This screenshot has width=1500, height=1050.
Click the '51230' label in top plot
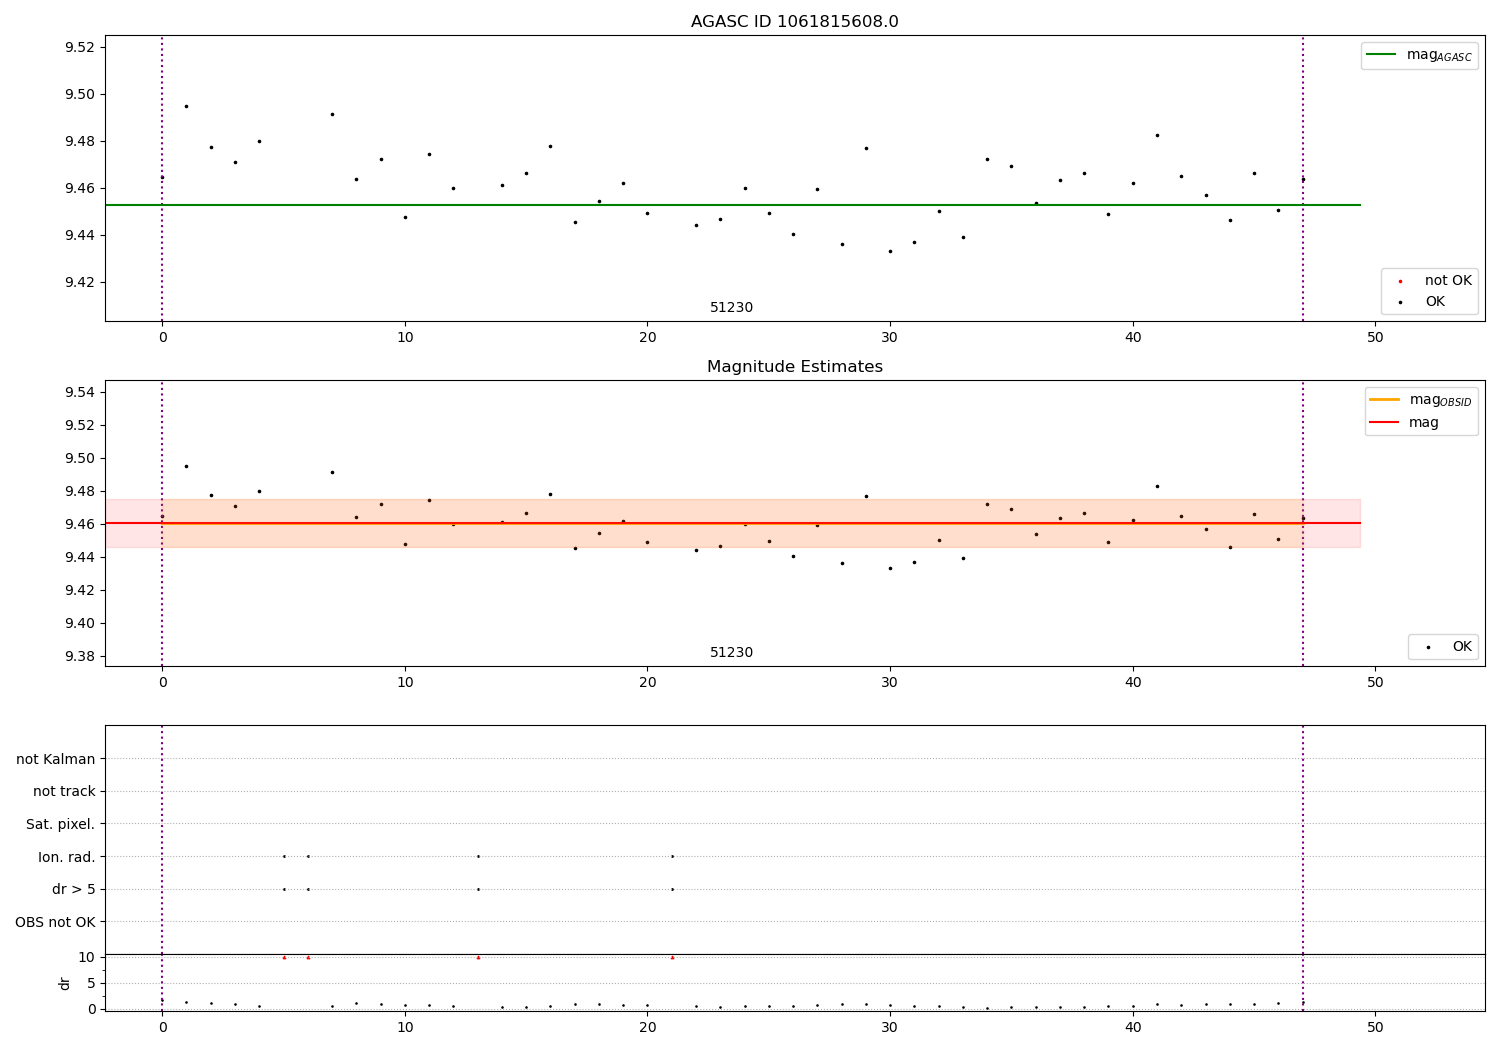[x=731, y=308]
